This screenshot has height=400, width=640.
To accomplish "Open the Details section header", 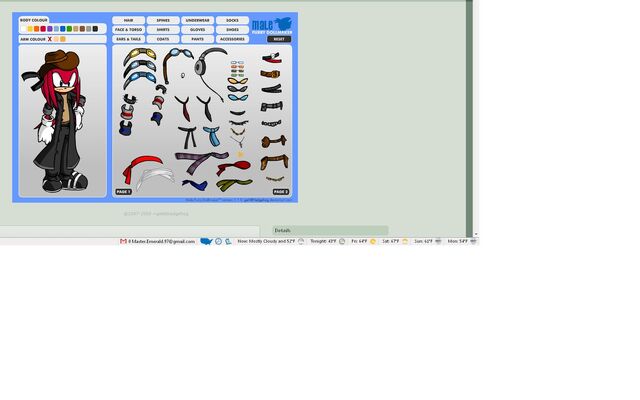I will point(330,231).
